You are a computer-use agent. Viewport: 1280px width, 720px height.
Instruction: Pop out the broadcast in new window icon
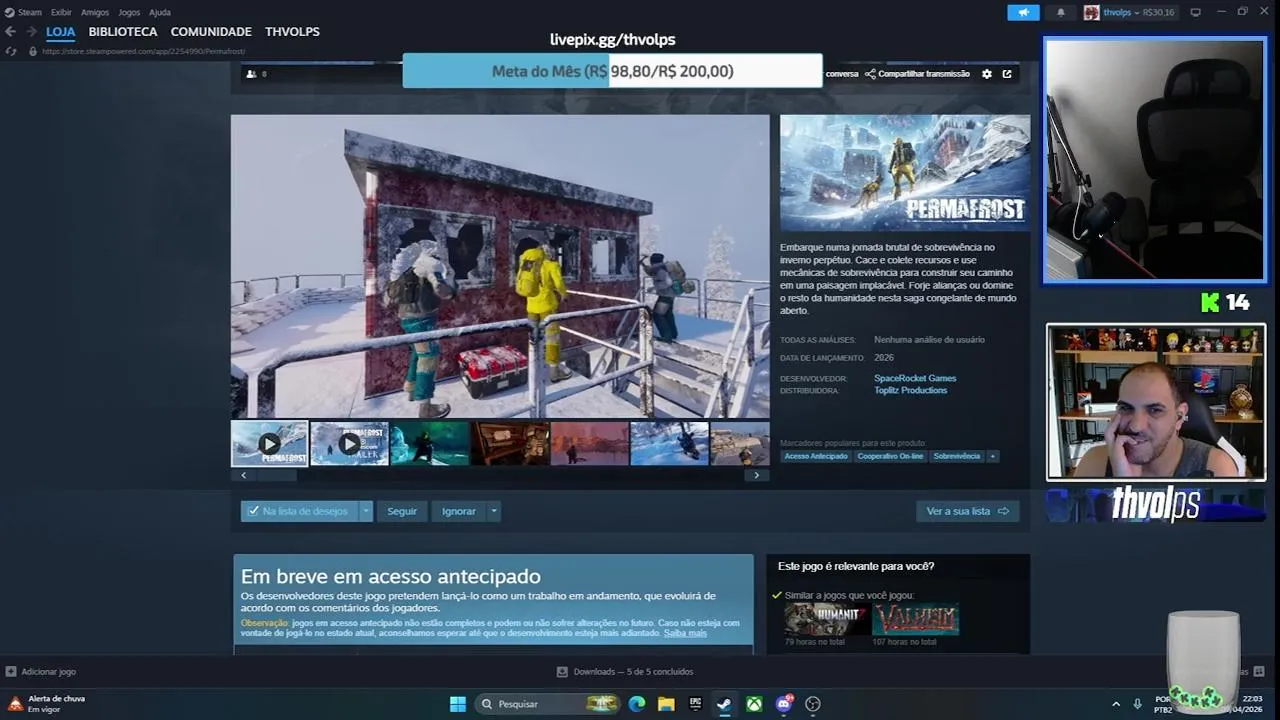tap(1007, 74)
